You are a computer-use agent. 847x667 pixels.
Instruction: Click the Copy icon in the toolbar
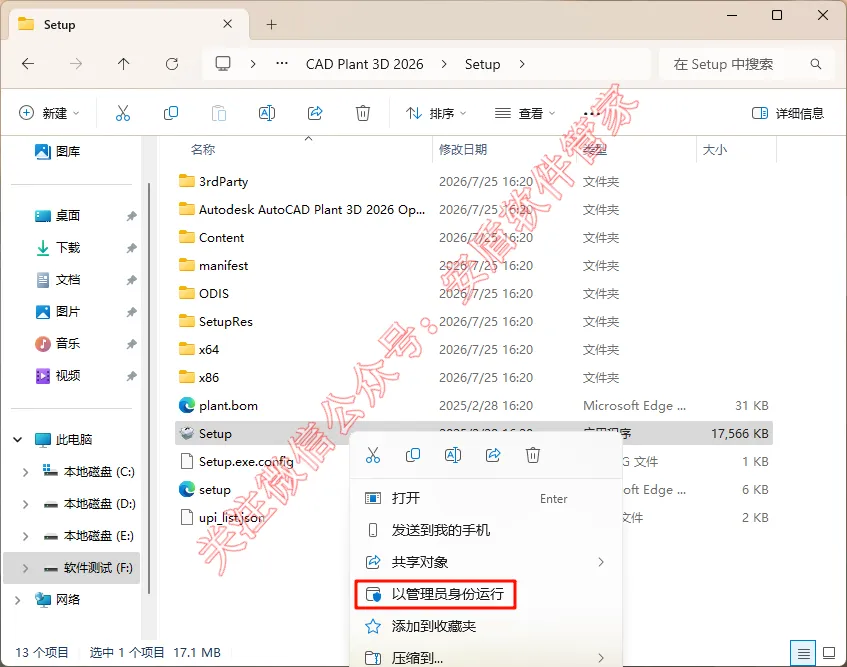click(171, 113)
